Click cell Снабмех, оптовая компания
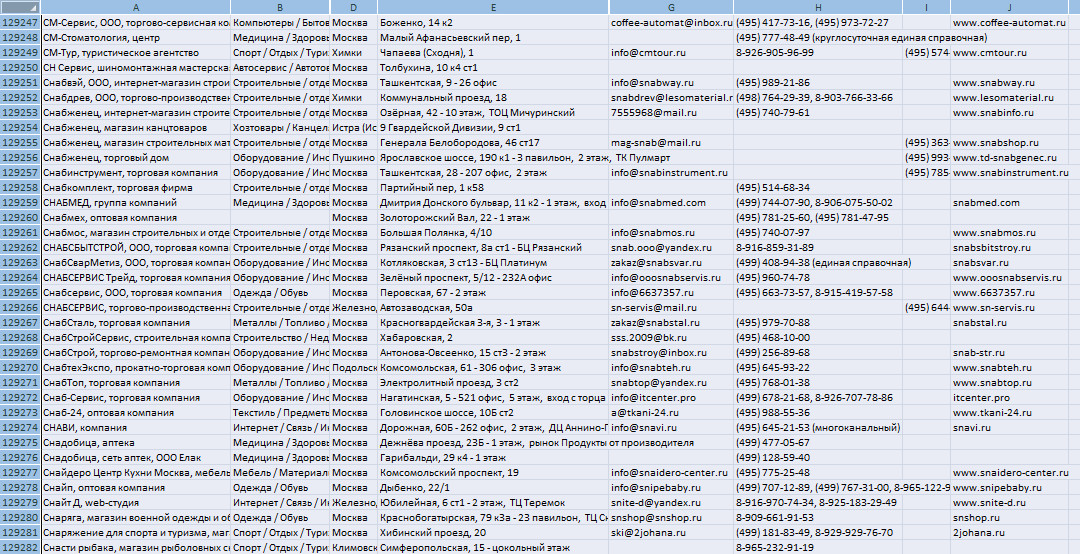The width and height of the screenshot is (1080, 554). pos(136,218)
